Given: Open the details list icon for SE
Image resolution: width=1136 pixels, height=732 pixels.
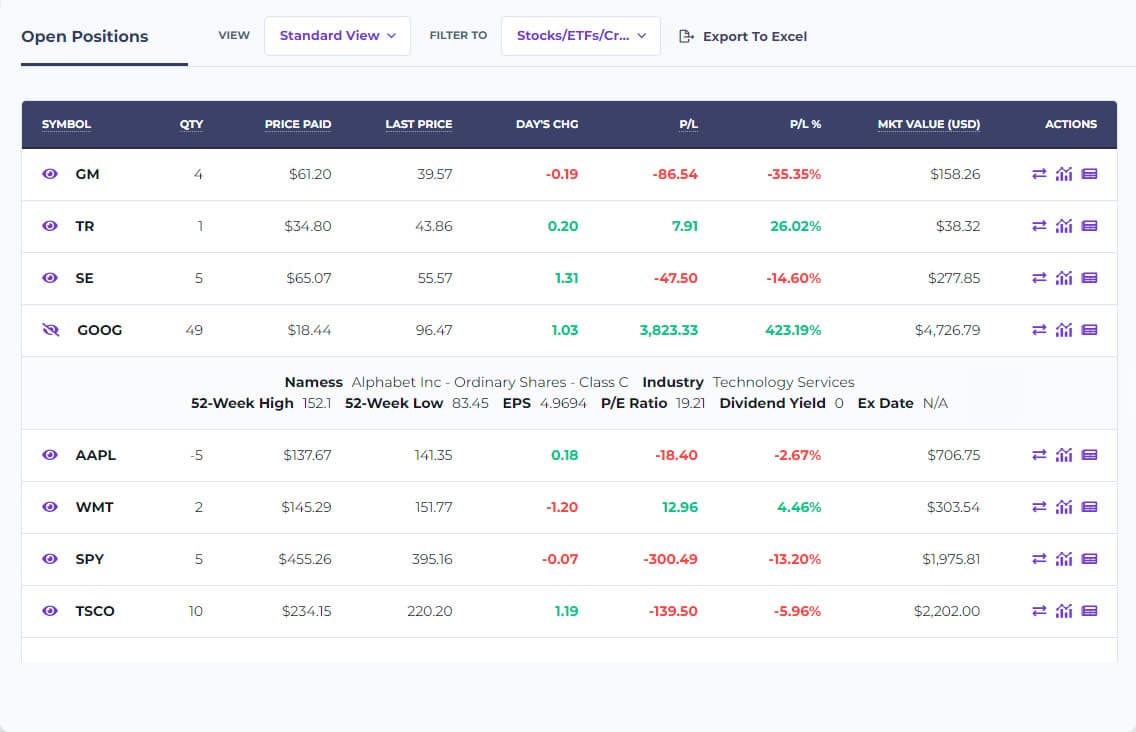Looking at the screenshot, I should (x=1089, y=278).
